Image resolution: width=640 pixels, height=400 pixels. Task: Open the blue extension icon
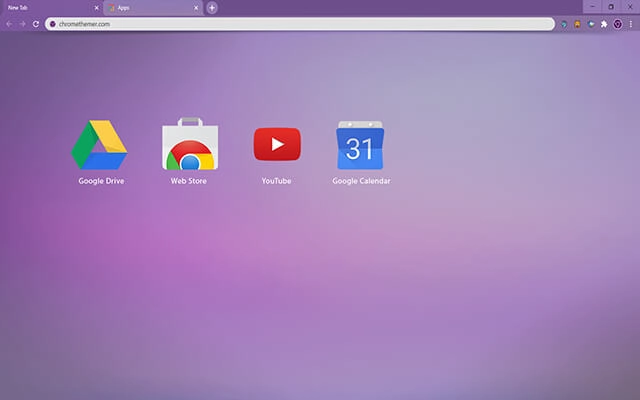[591, 24]
